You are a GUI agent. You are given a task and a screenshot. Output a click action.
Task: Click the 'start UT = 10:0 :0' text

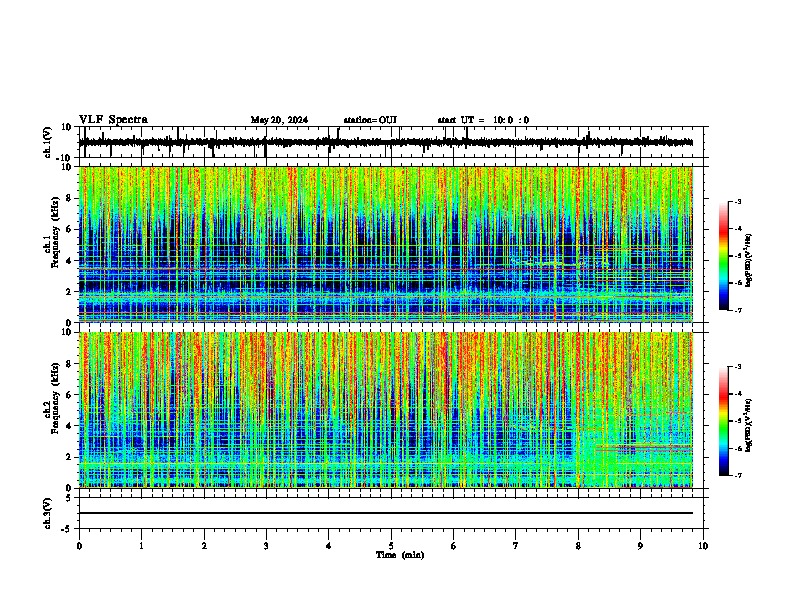click(x=483, y=120)
